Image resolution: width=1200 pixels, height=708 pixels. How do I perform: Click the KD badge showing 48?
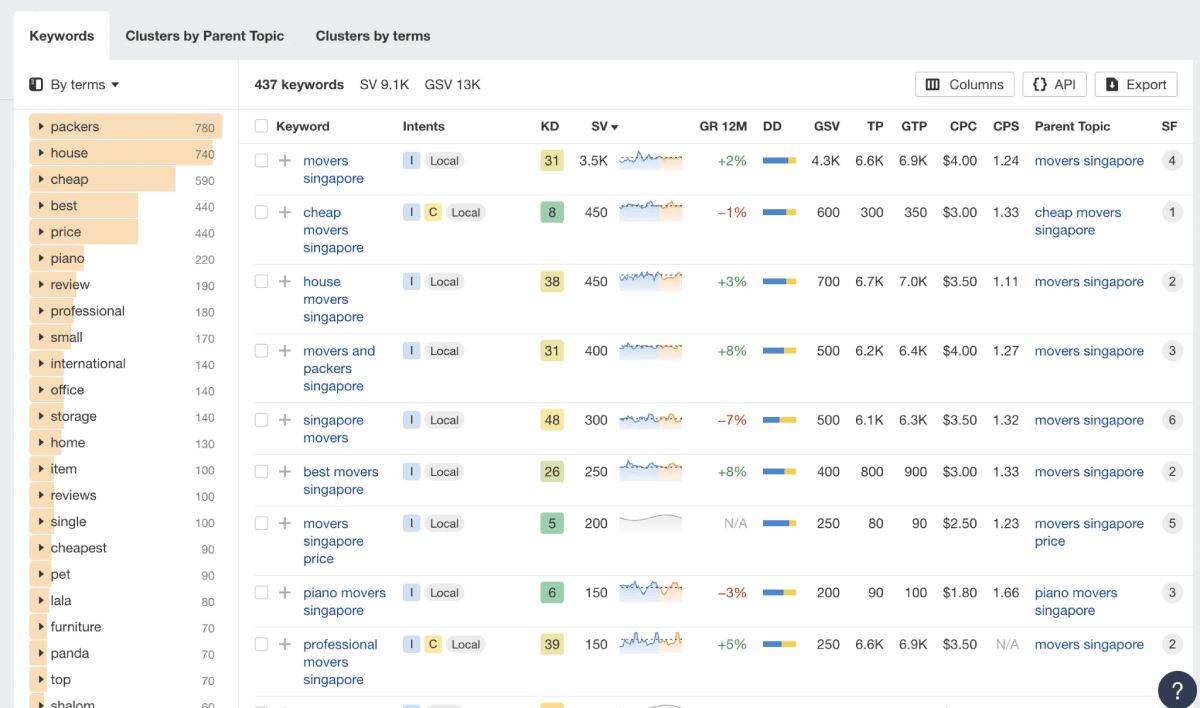[x=552, y=421]
